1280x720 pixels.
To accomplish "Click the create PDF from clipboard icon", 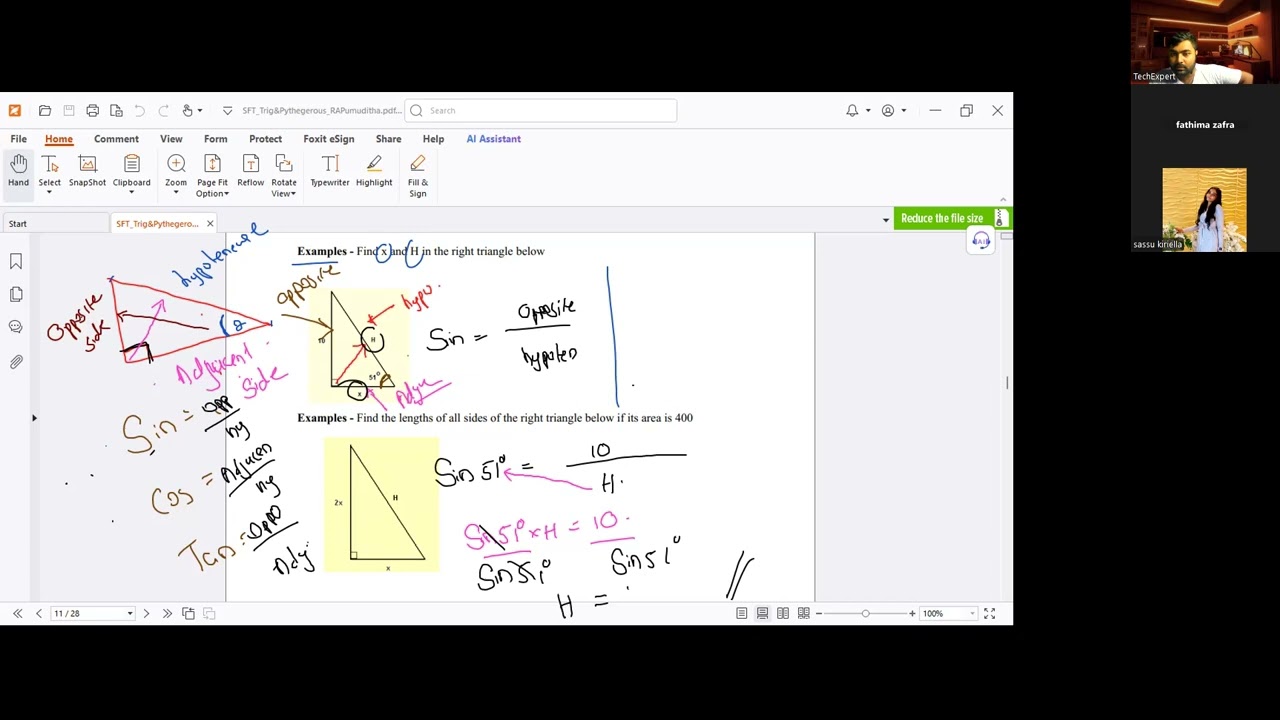I will click(x=116, y=111).
